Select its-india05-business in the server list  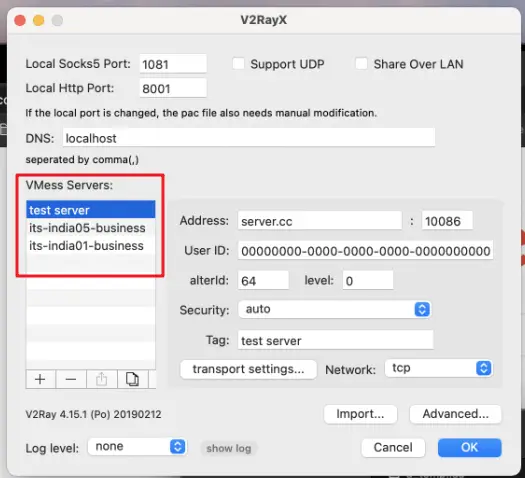click(90, 228)
